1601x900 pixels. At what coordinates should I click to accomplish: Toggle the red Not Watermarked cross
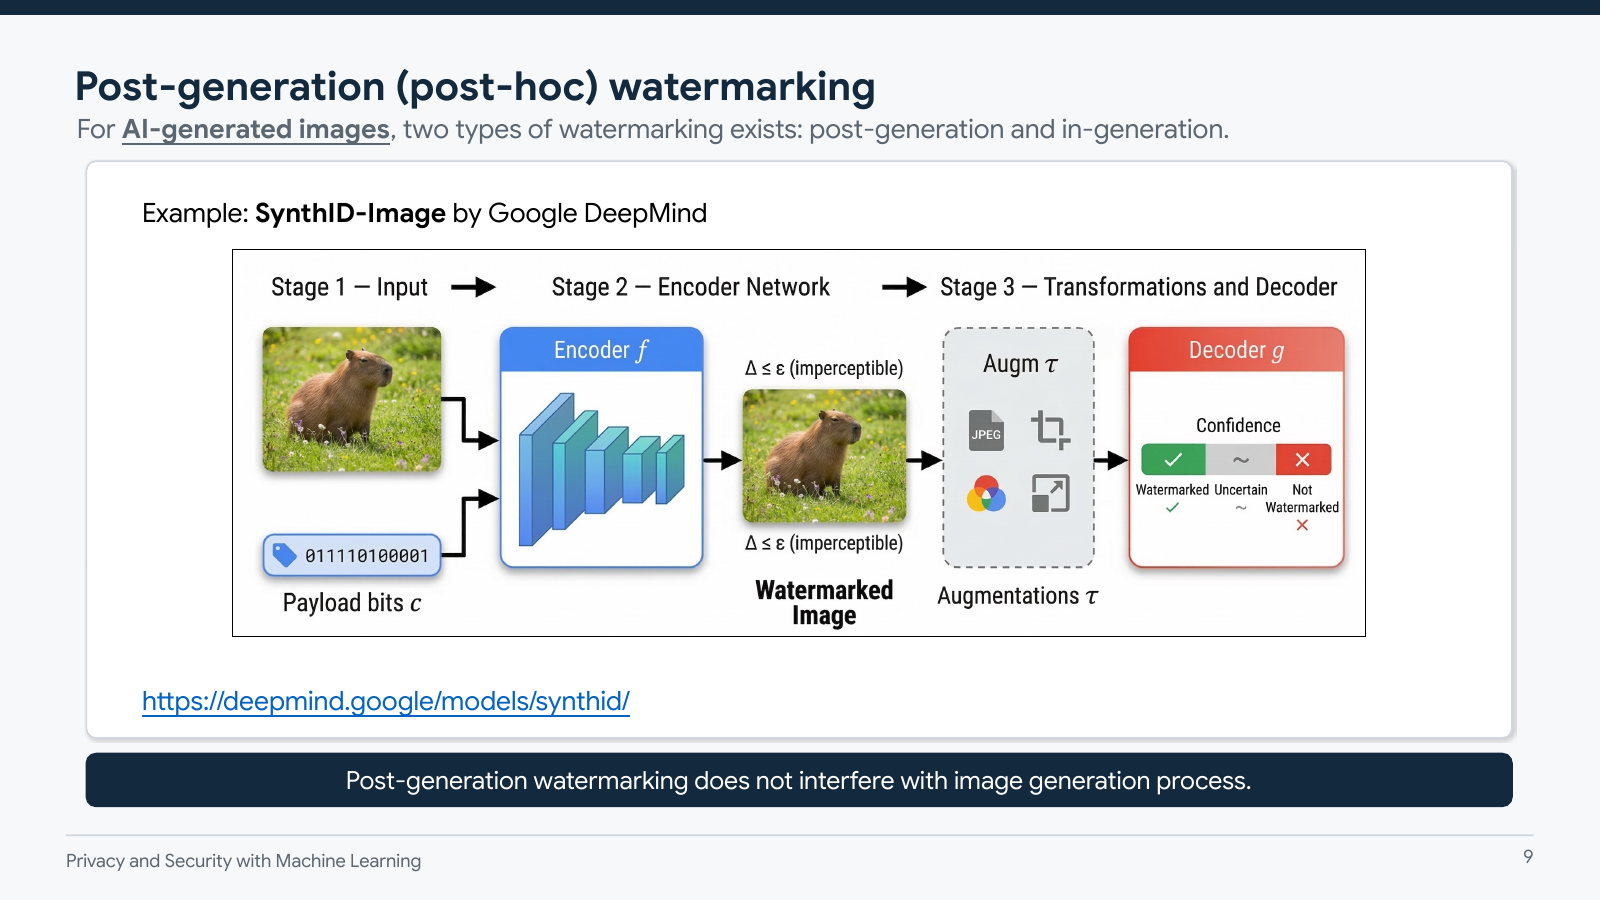pos(1303,460)
